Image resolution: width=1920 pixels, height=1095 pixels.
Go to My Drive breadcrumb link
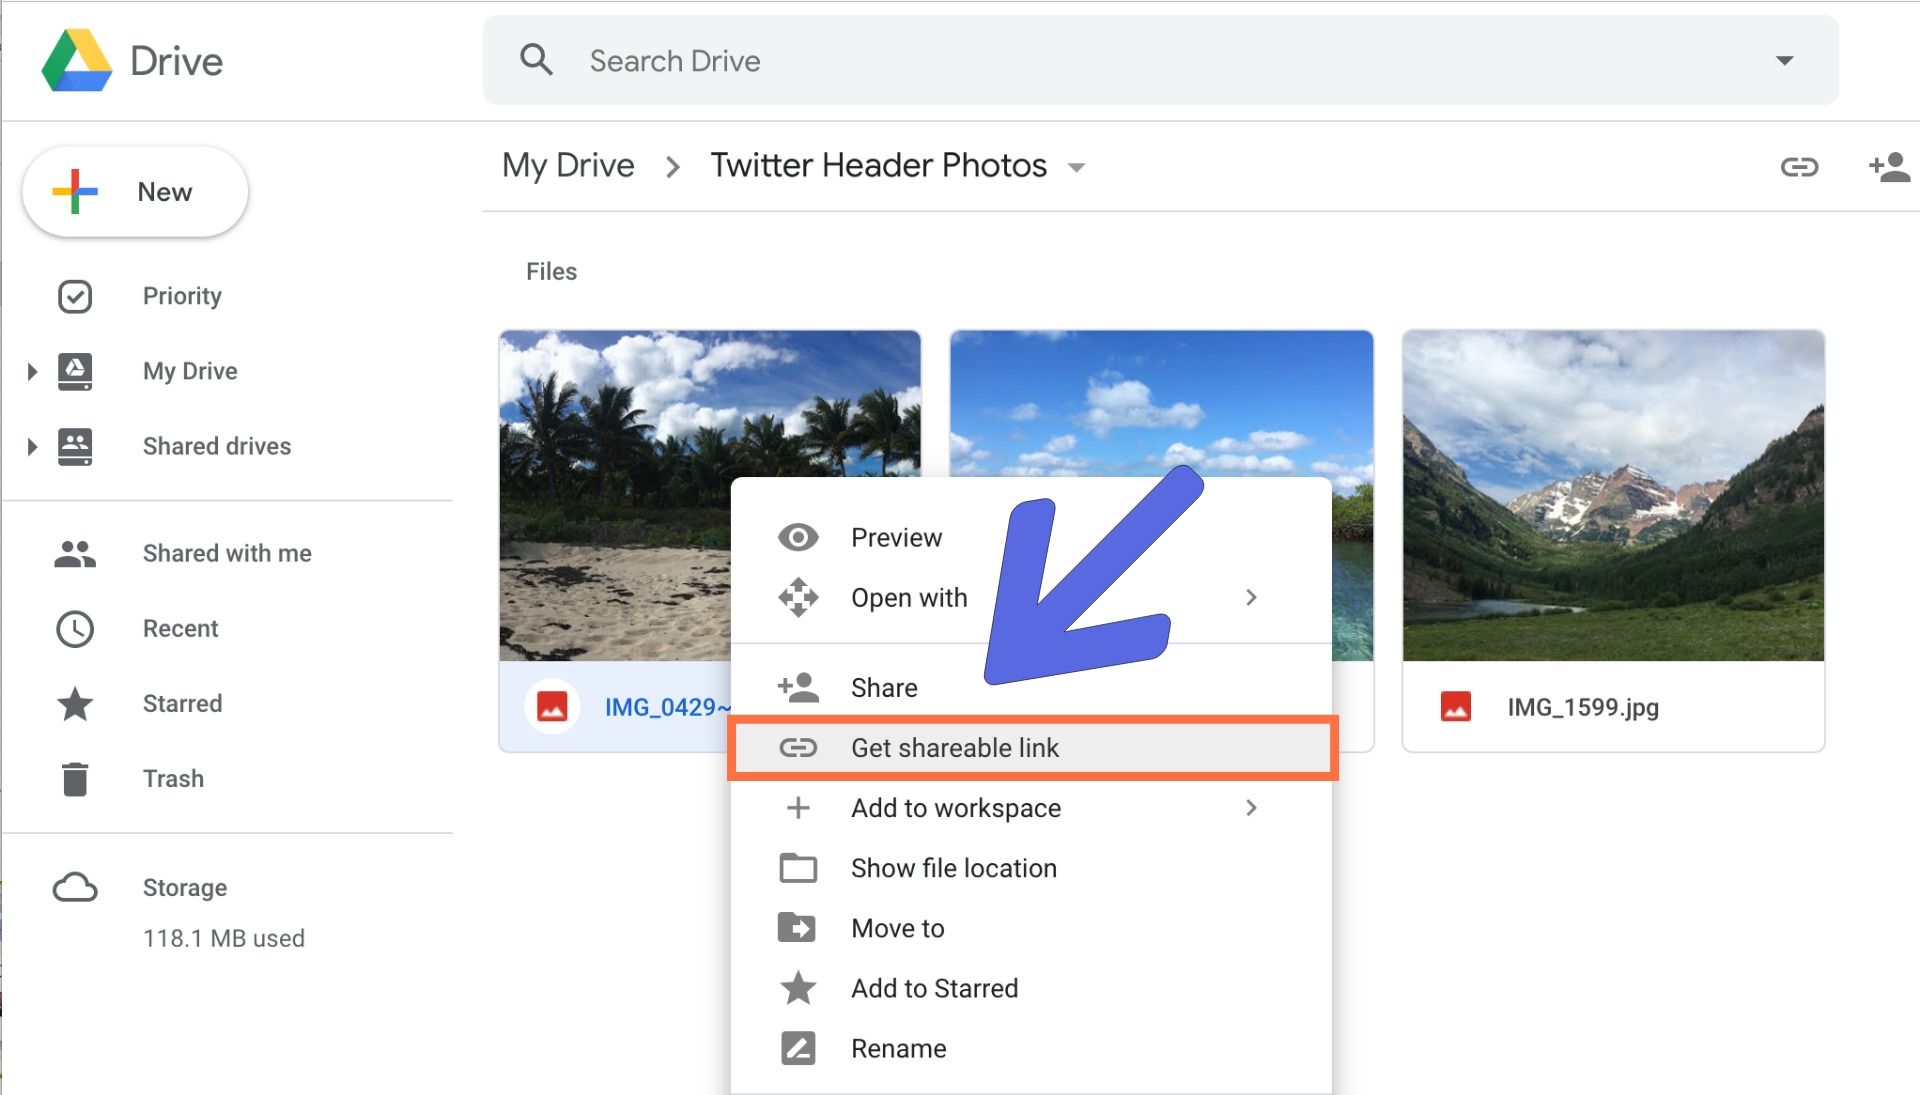568,165
